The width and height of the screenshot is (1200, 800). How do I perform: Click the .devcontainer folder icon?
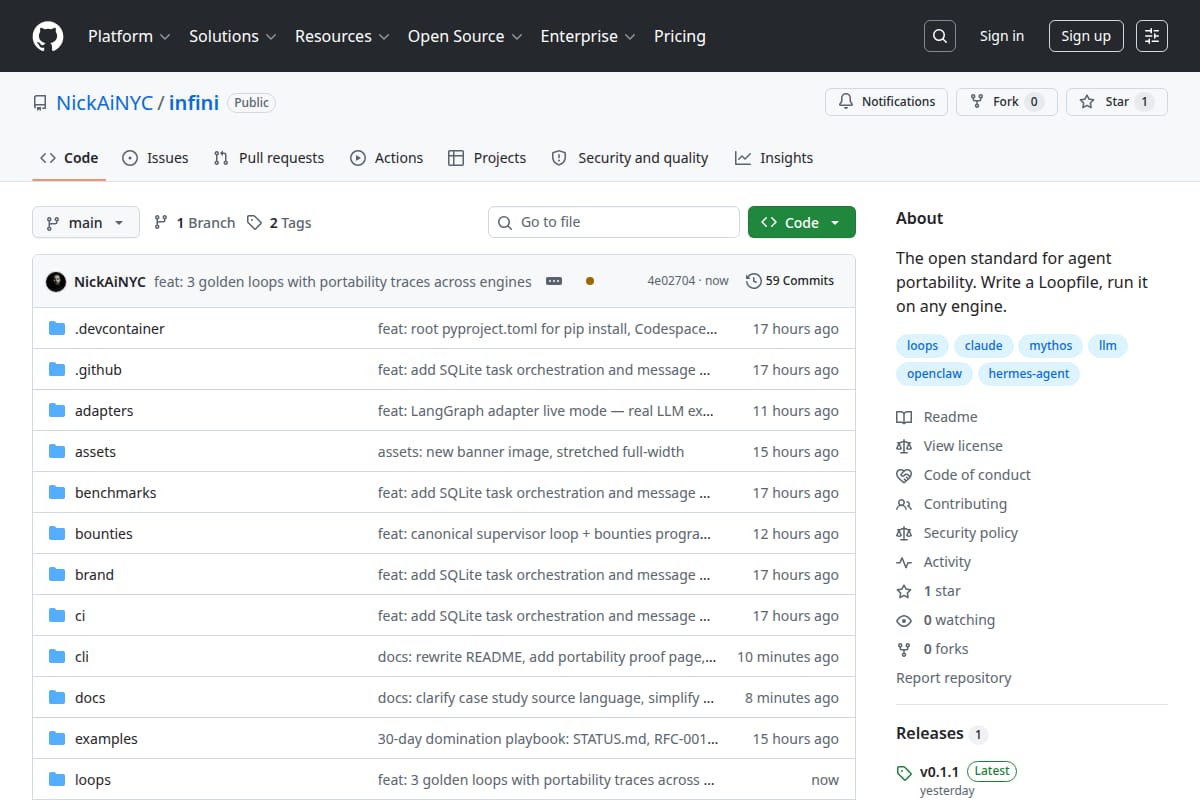[x=57, y=329]
